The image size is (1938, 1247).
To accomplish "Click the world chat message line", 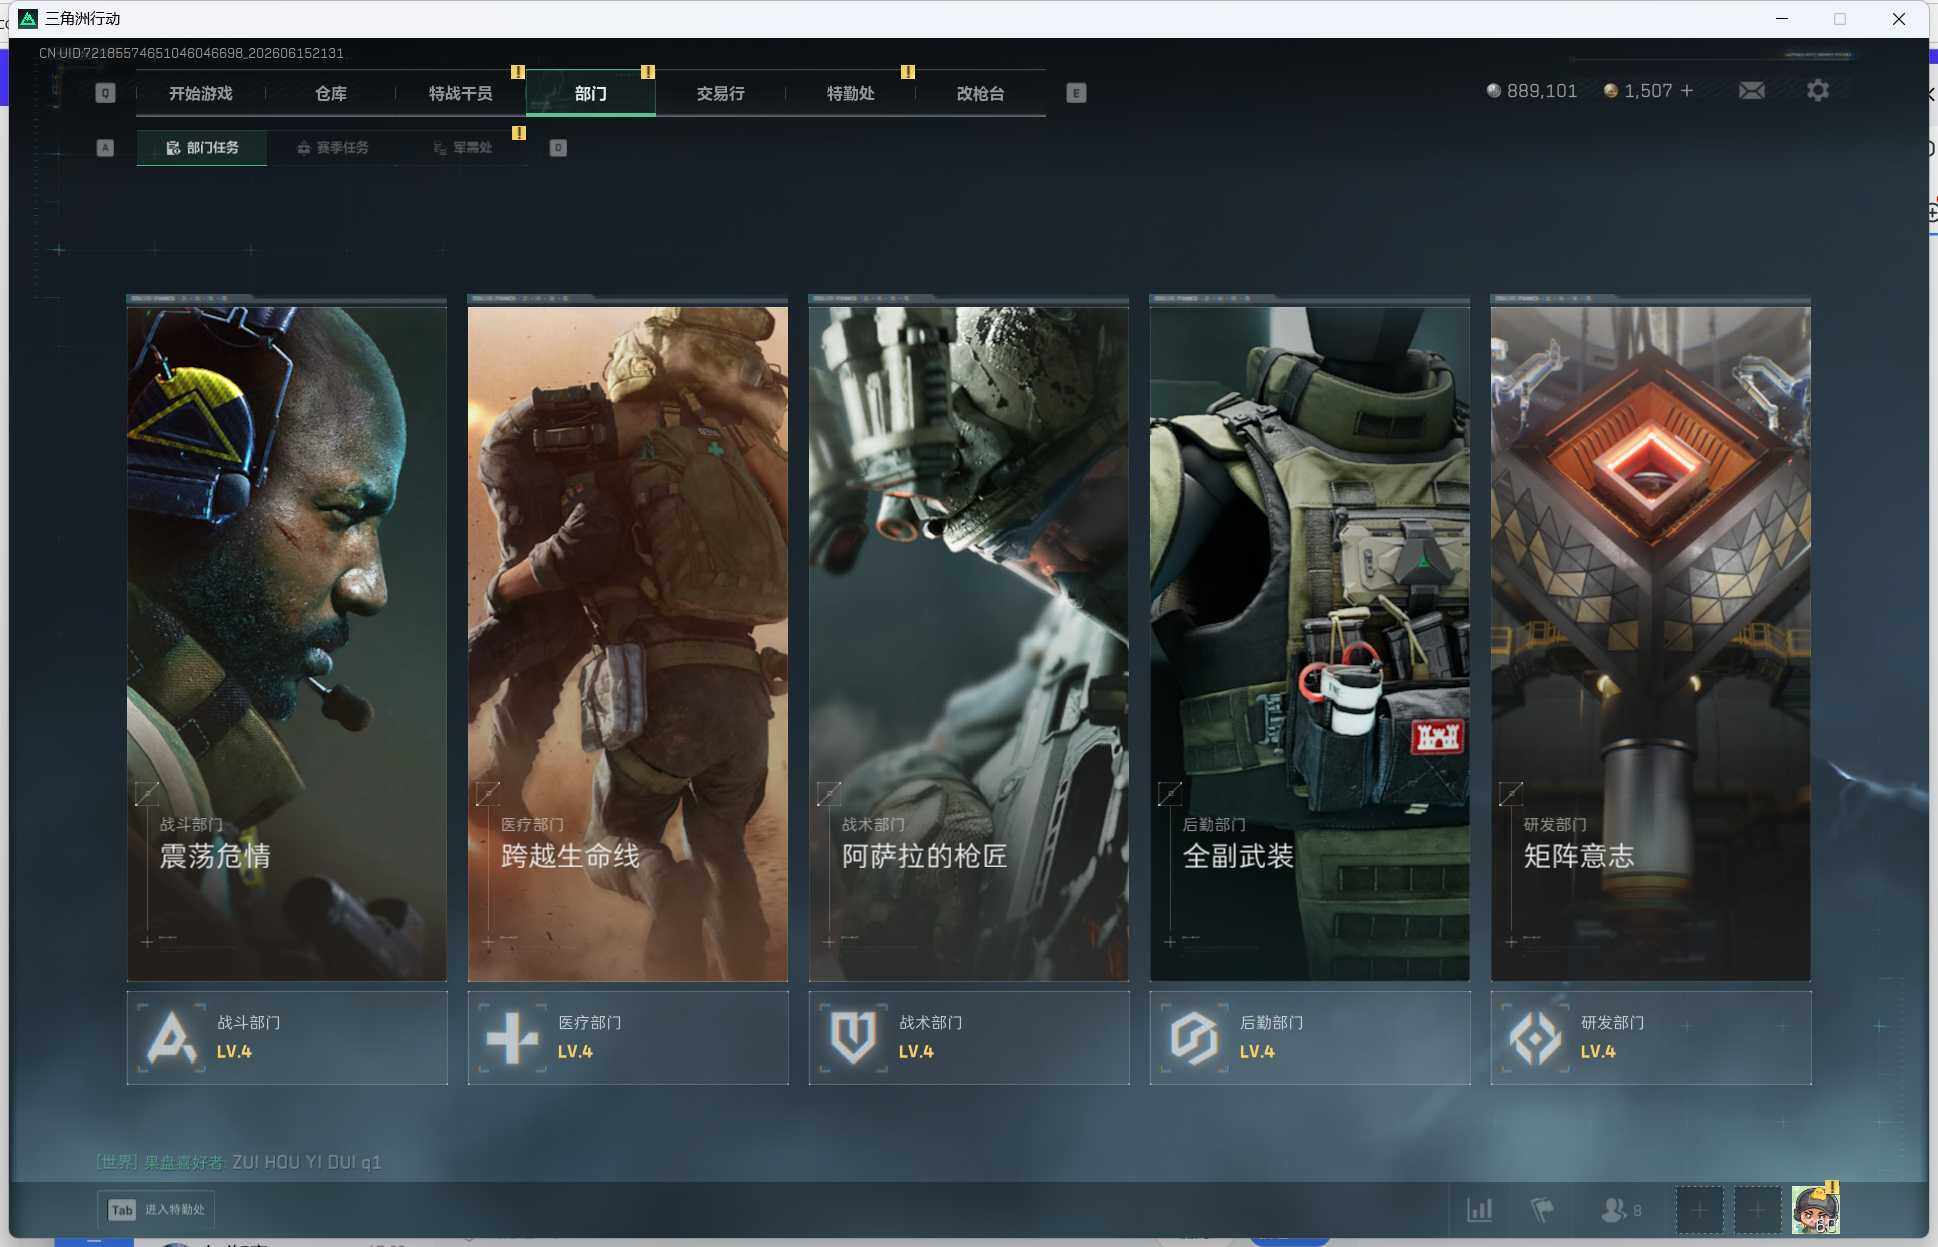I will pyautogui.click(x=239, y=1162).
